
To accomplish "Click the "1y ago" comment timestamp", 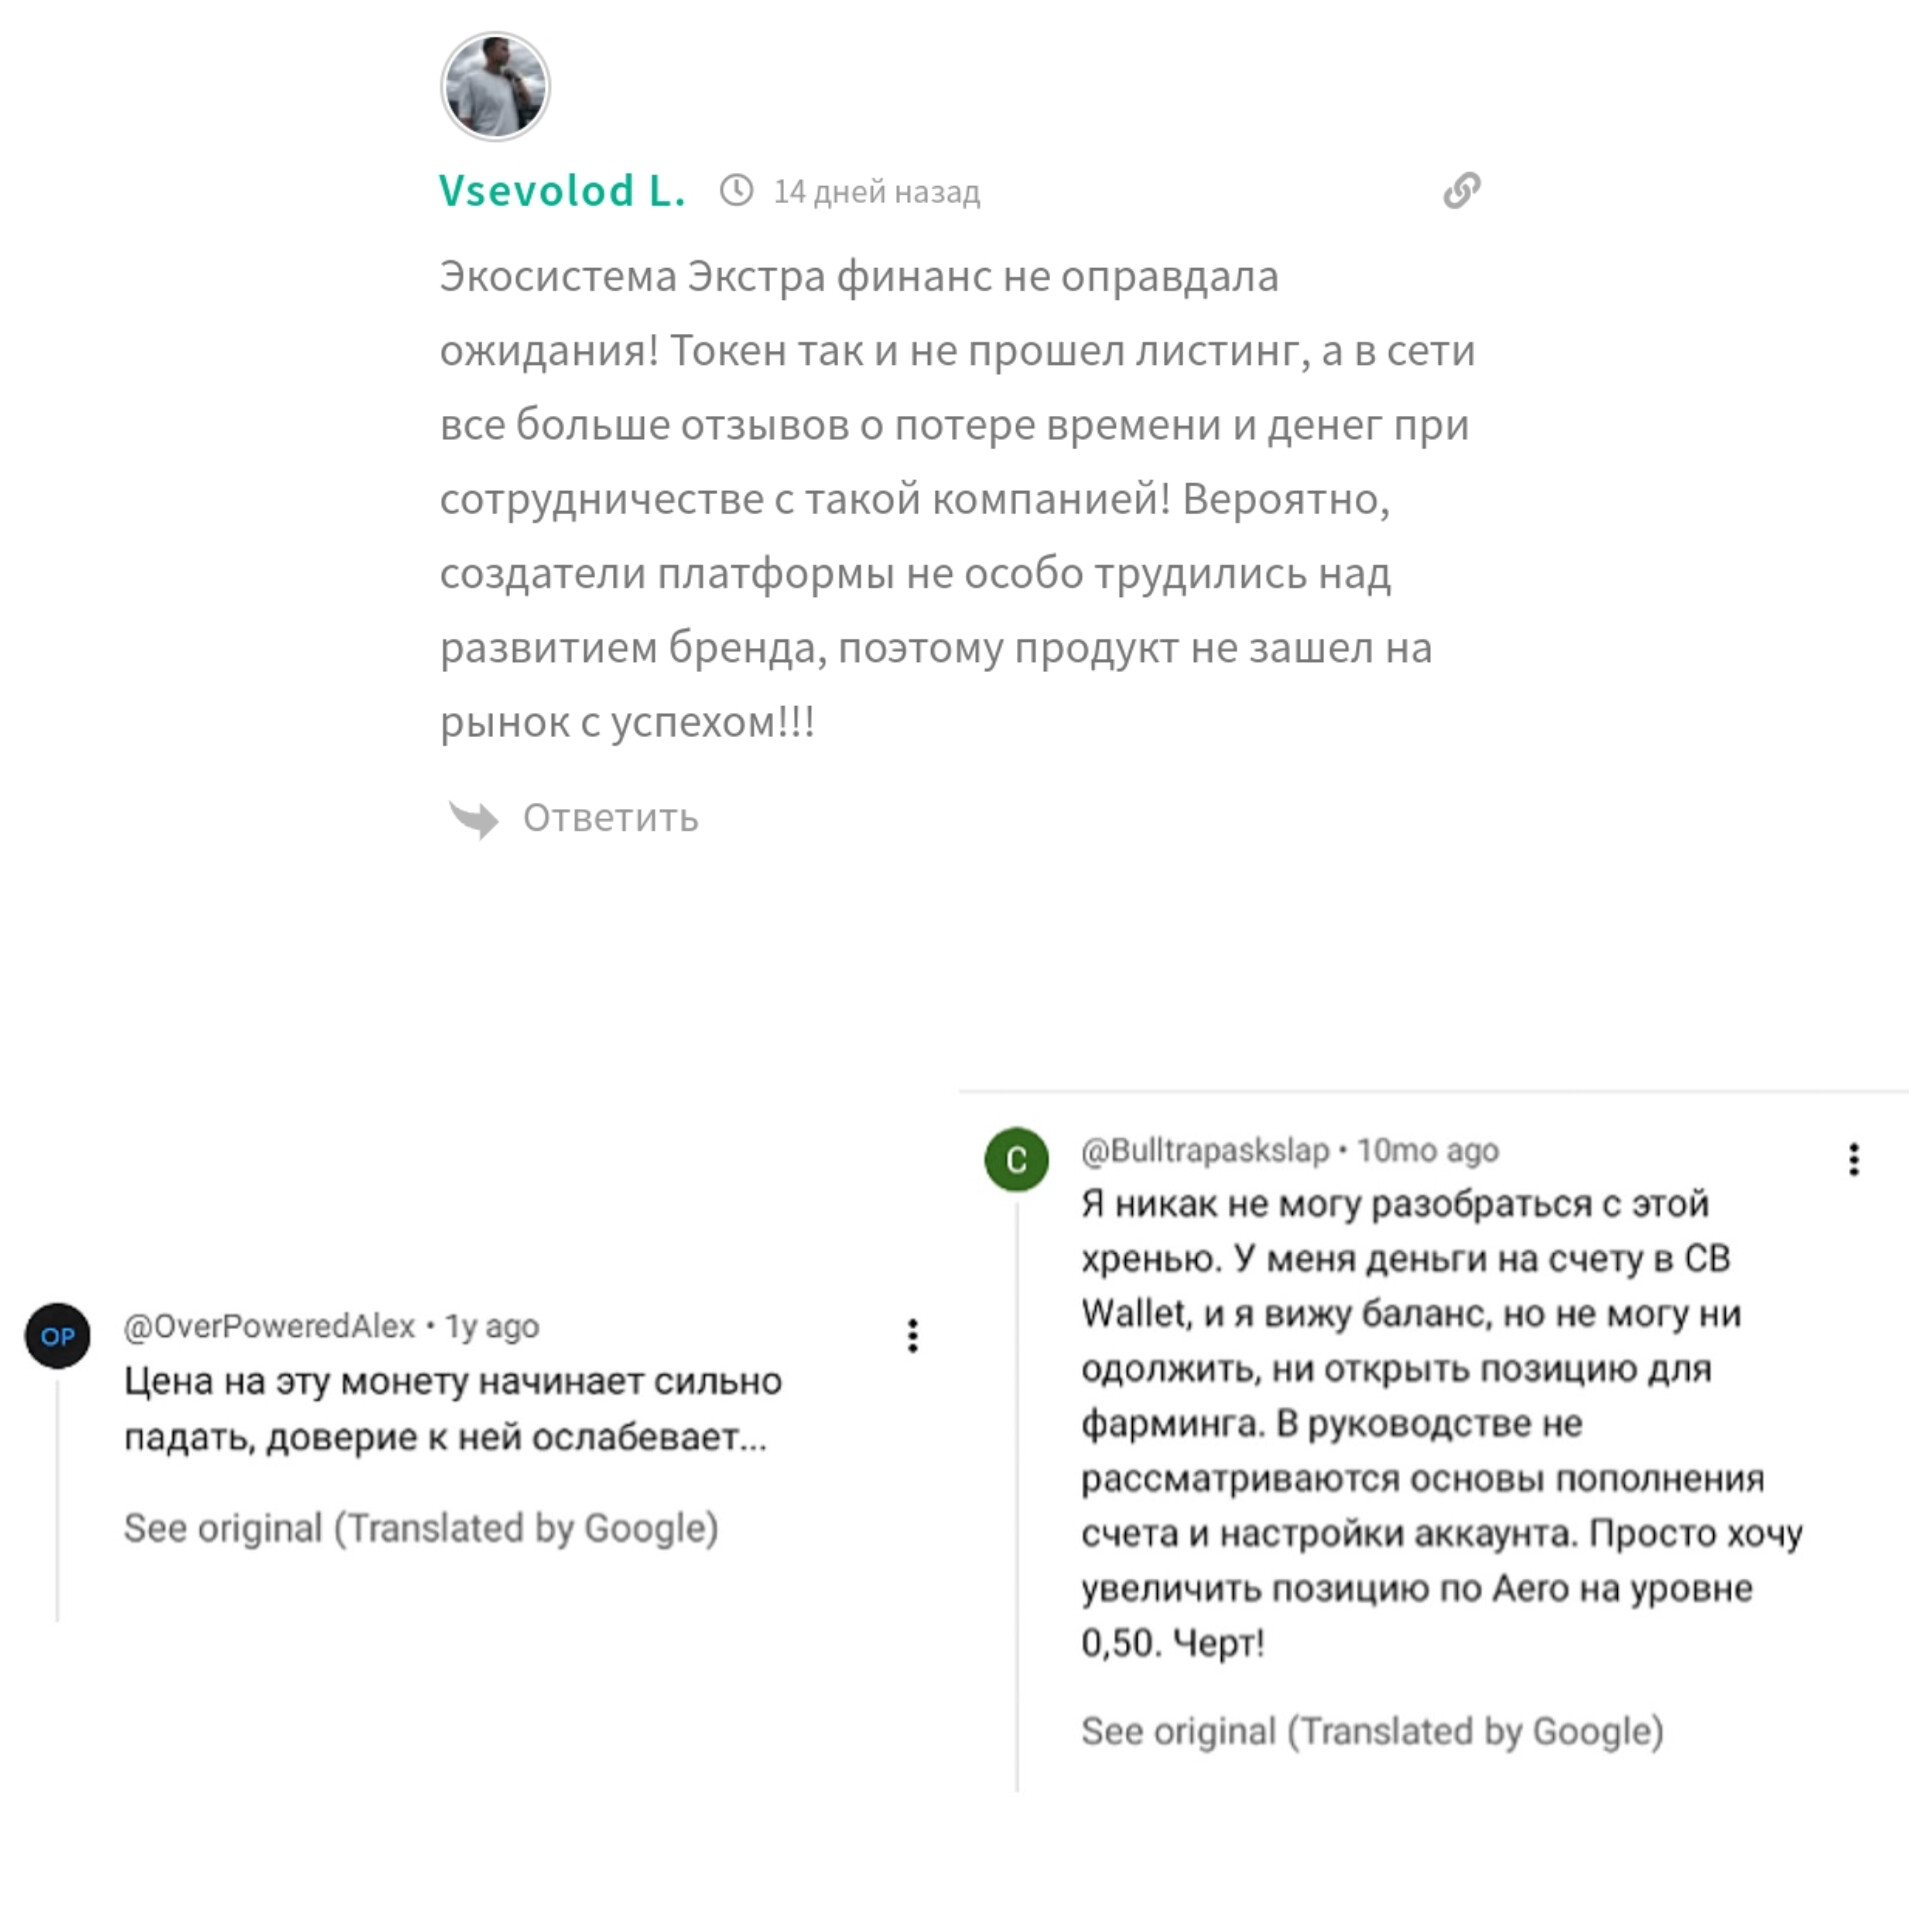I will 492,1326.
